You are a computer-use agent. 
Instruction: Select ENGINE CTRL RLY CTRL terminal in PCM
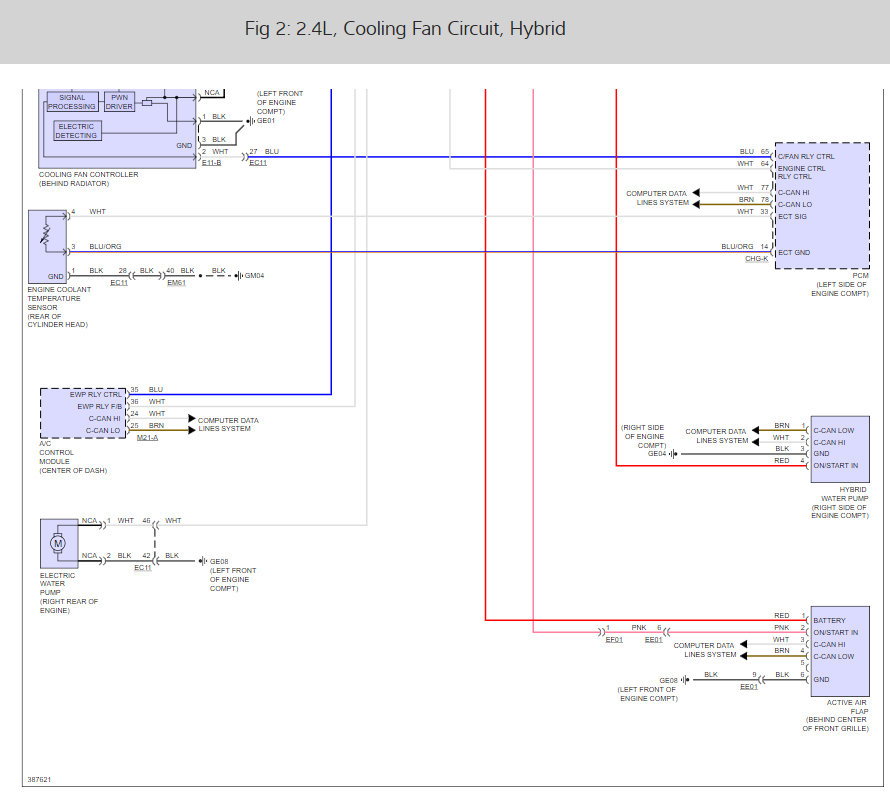click(x=801, y=173)
